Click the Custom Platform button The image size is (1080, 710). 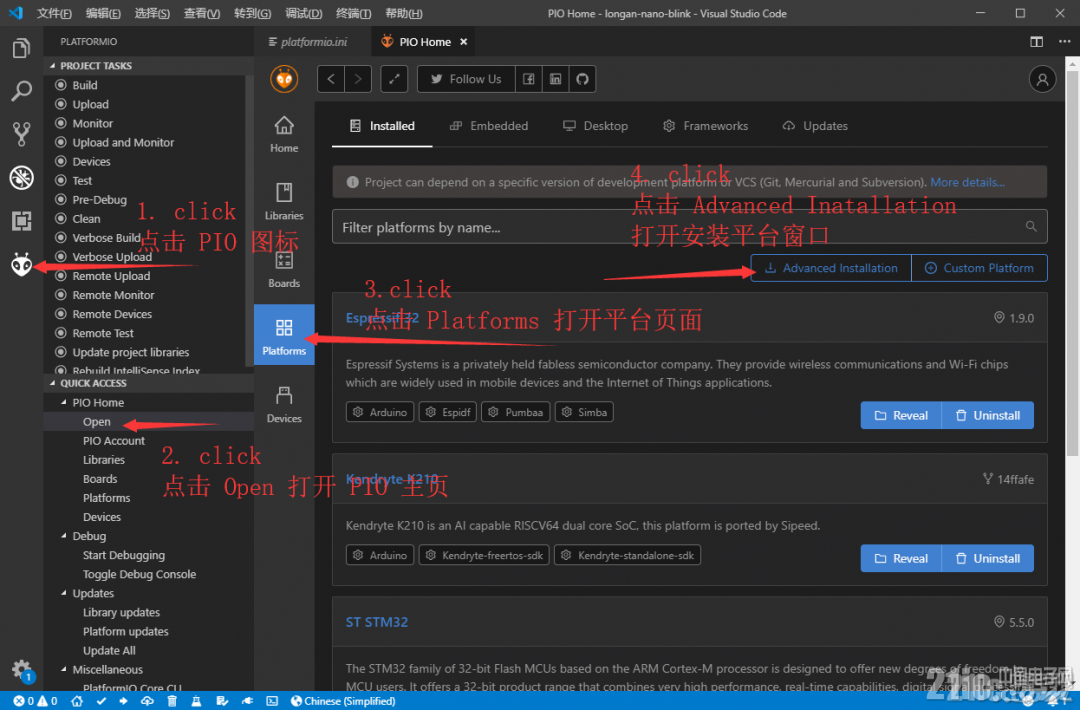979,268
